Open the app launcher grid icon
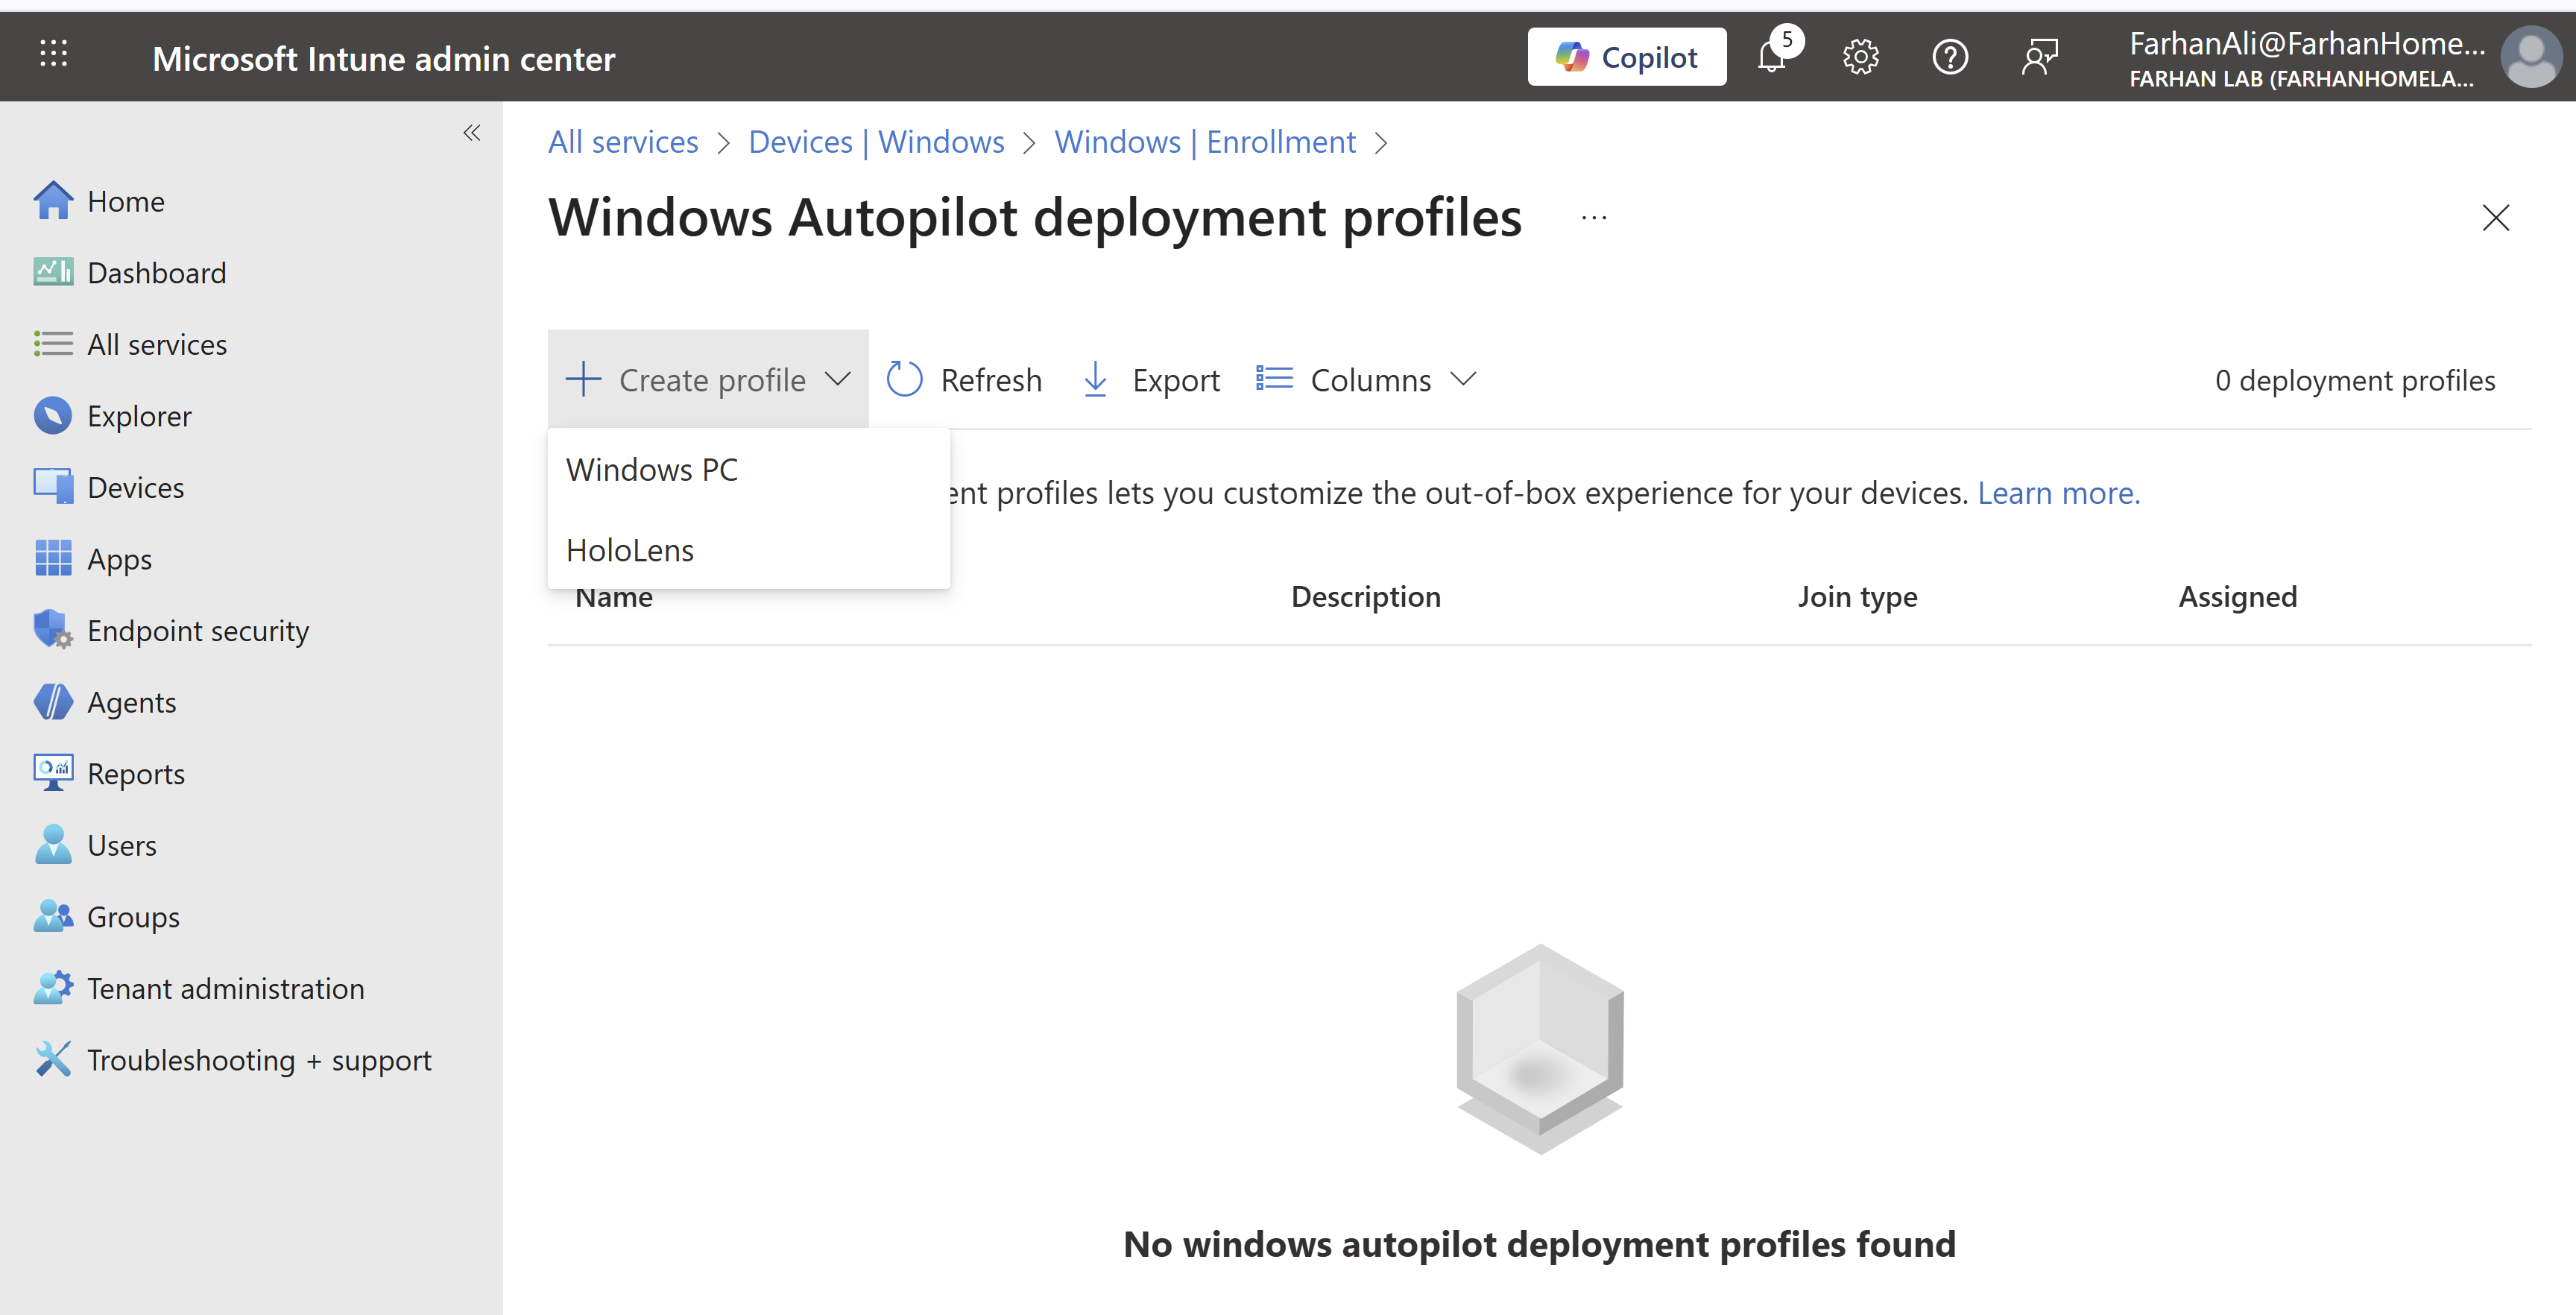This screenshot has width=2576, height=1315. pyautogui.click(x=53, y=53)
